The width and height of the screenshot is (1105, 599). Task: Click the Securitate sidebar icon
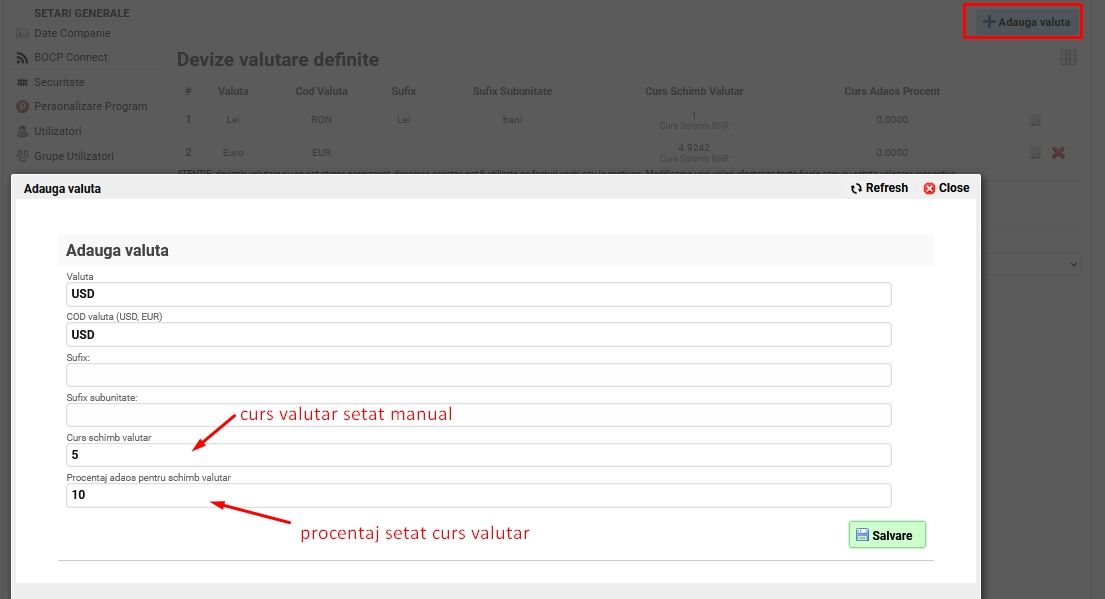[x=23, y=82]
